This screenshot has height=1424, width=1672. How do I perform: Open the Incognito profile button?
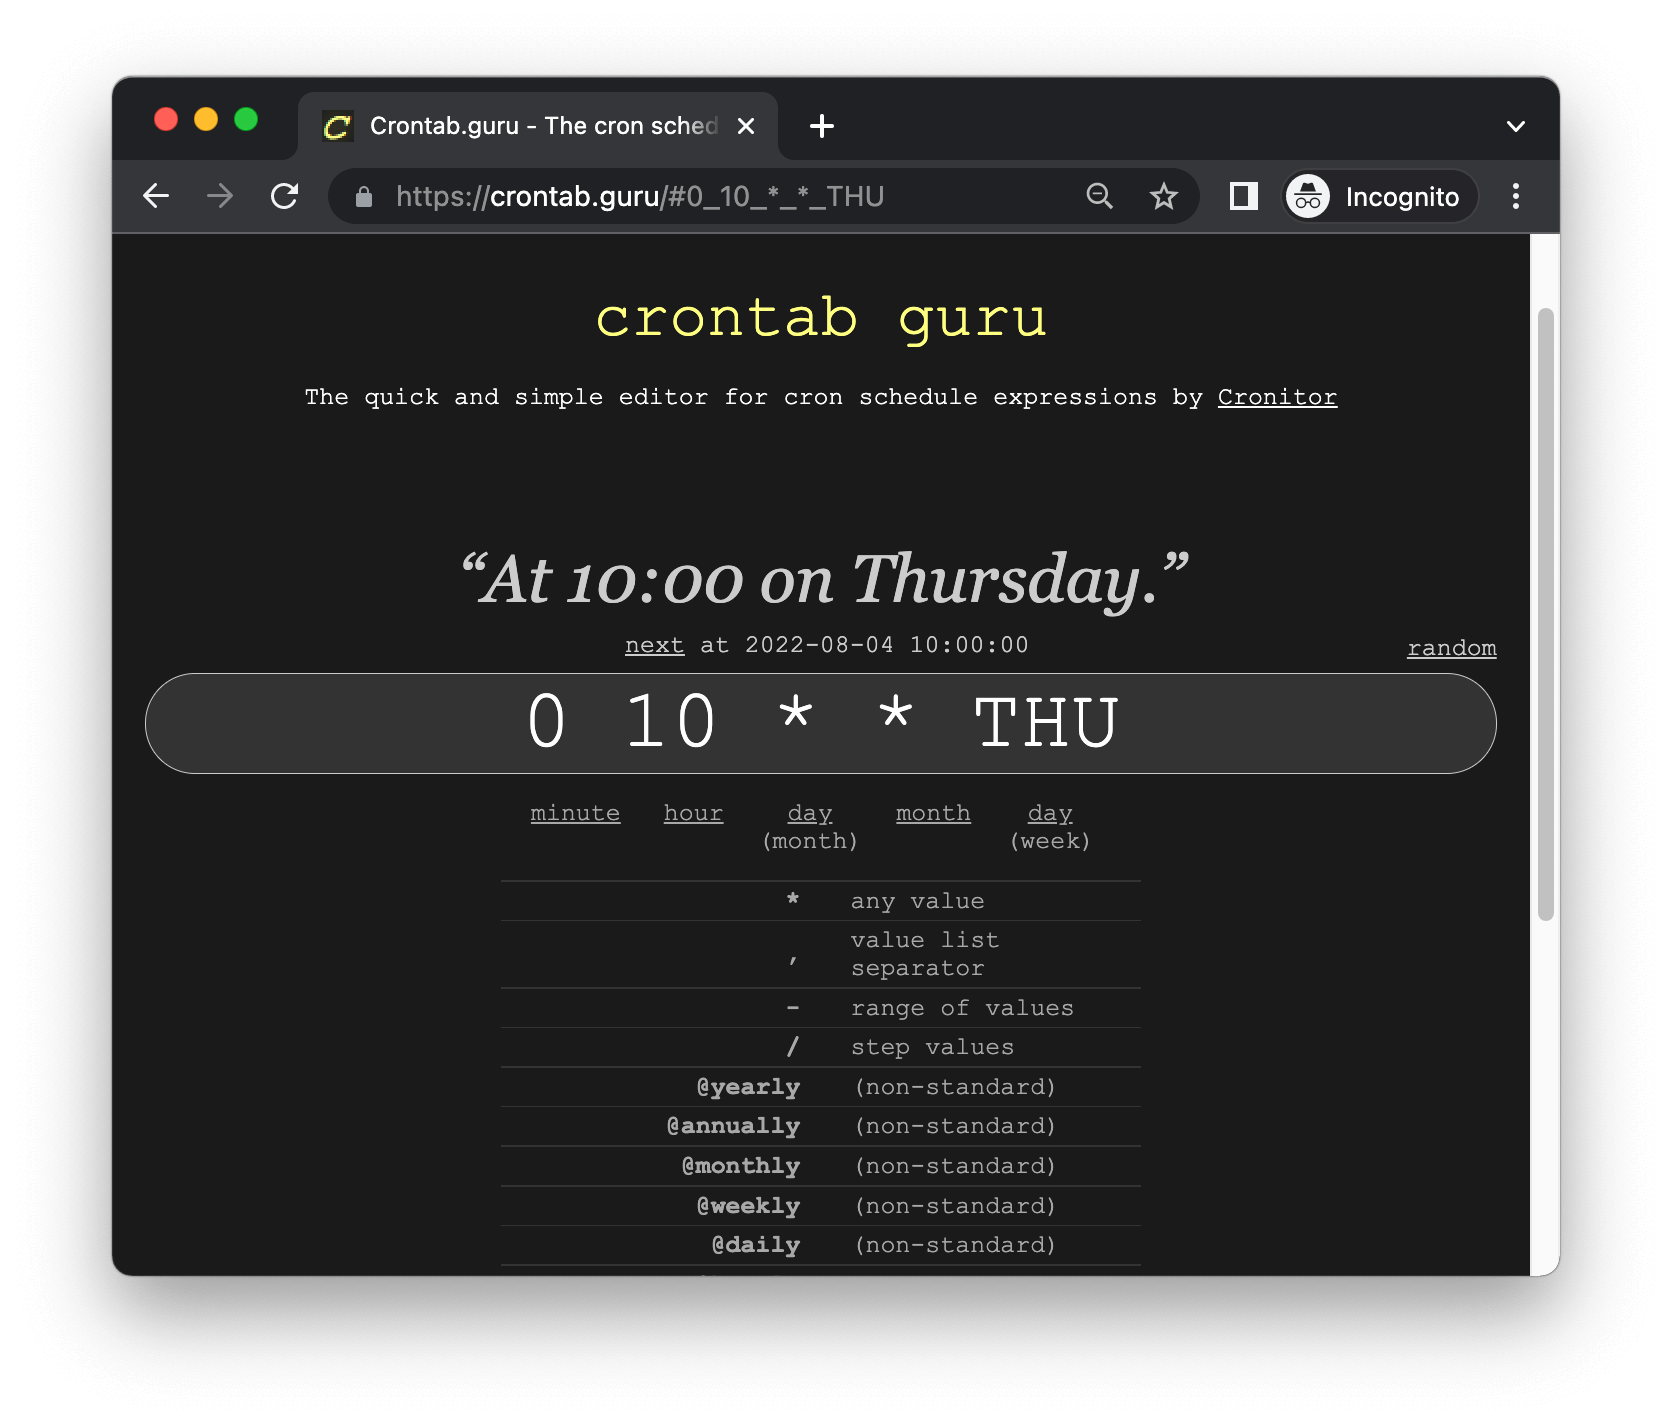(x=1380, y=197)
